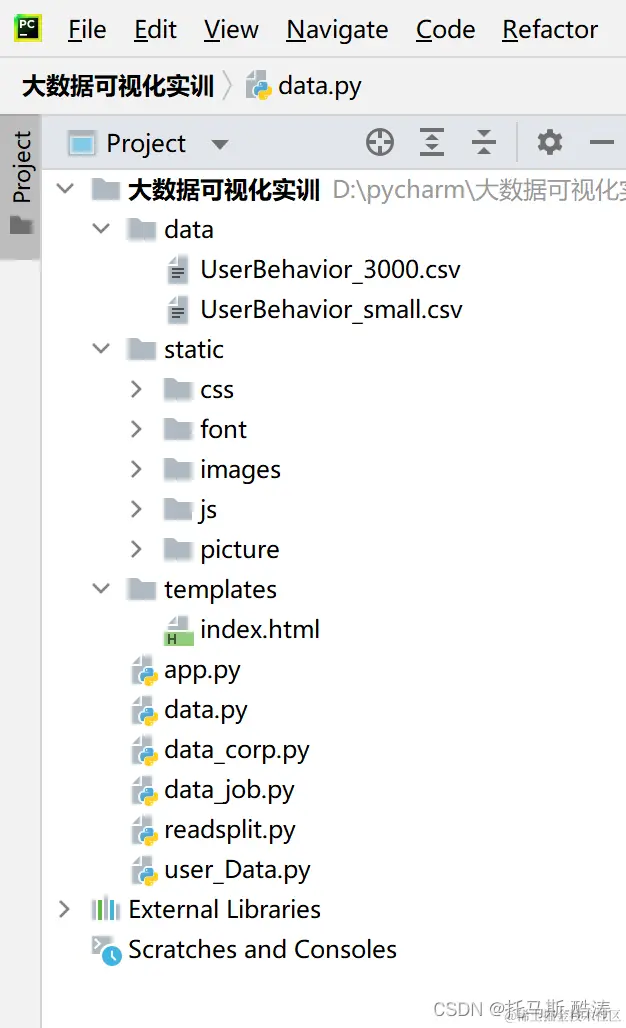
Task: Click the Project view window icon
Action: pyautogui.click(x=82, y=144)
